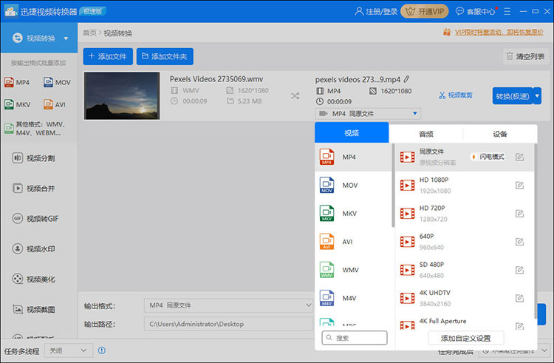Toggle the 闪电模式 lightning mode option
The width and height of the screenshot is (554, 363).
(x=488, y=157)
